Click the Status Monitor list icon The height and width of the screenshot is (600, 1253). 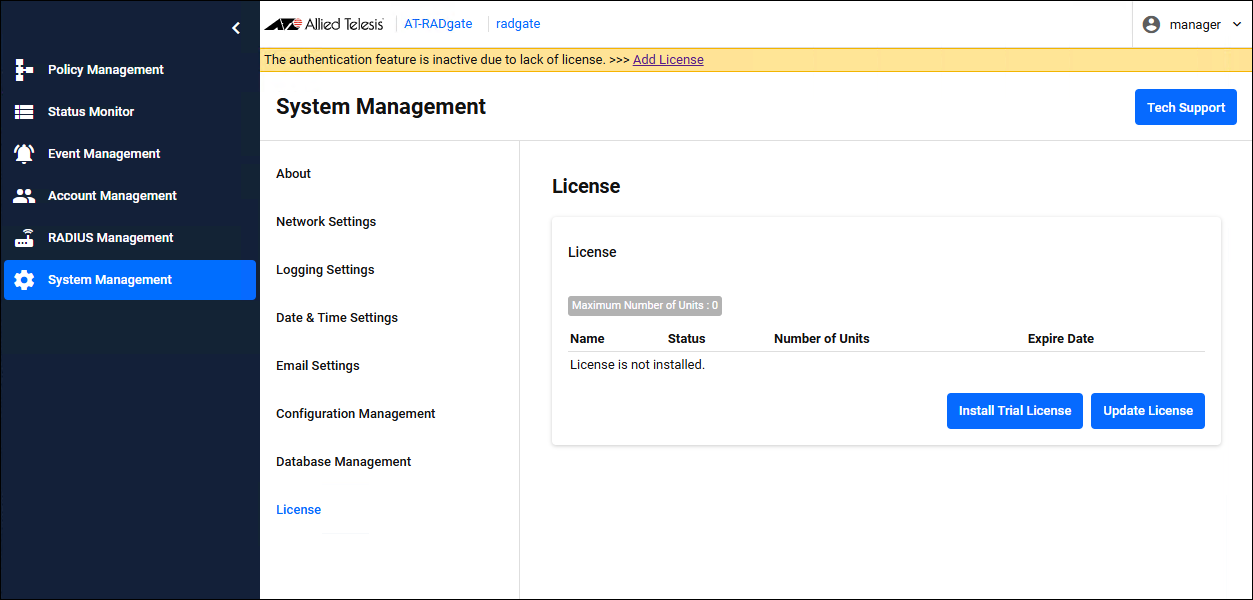[24, 112]
